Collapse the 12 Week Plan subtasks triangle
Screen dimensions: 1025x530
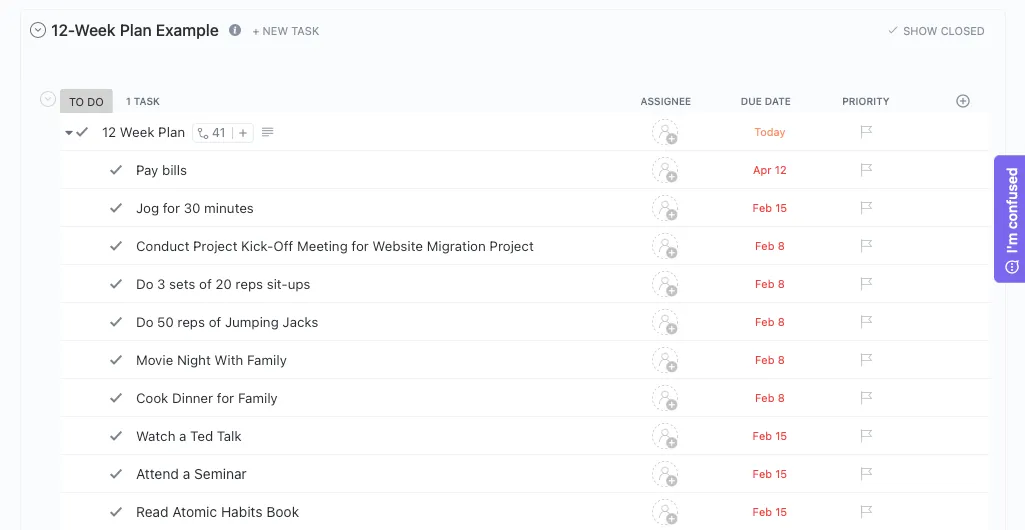pyautogui.click(x=69, y=133)
